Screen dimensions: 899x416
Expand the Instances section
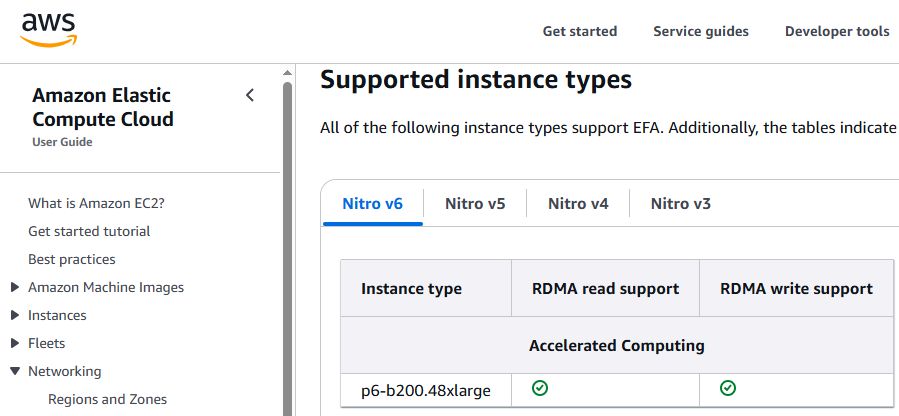15,315
